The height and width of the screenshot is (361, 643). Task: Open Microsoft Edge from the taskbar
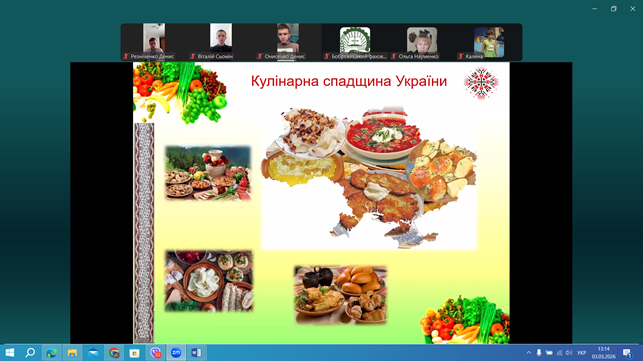click(x=51, y=352)
